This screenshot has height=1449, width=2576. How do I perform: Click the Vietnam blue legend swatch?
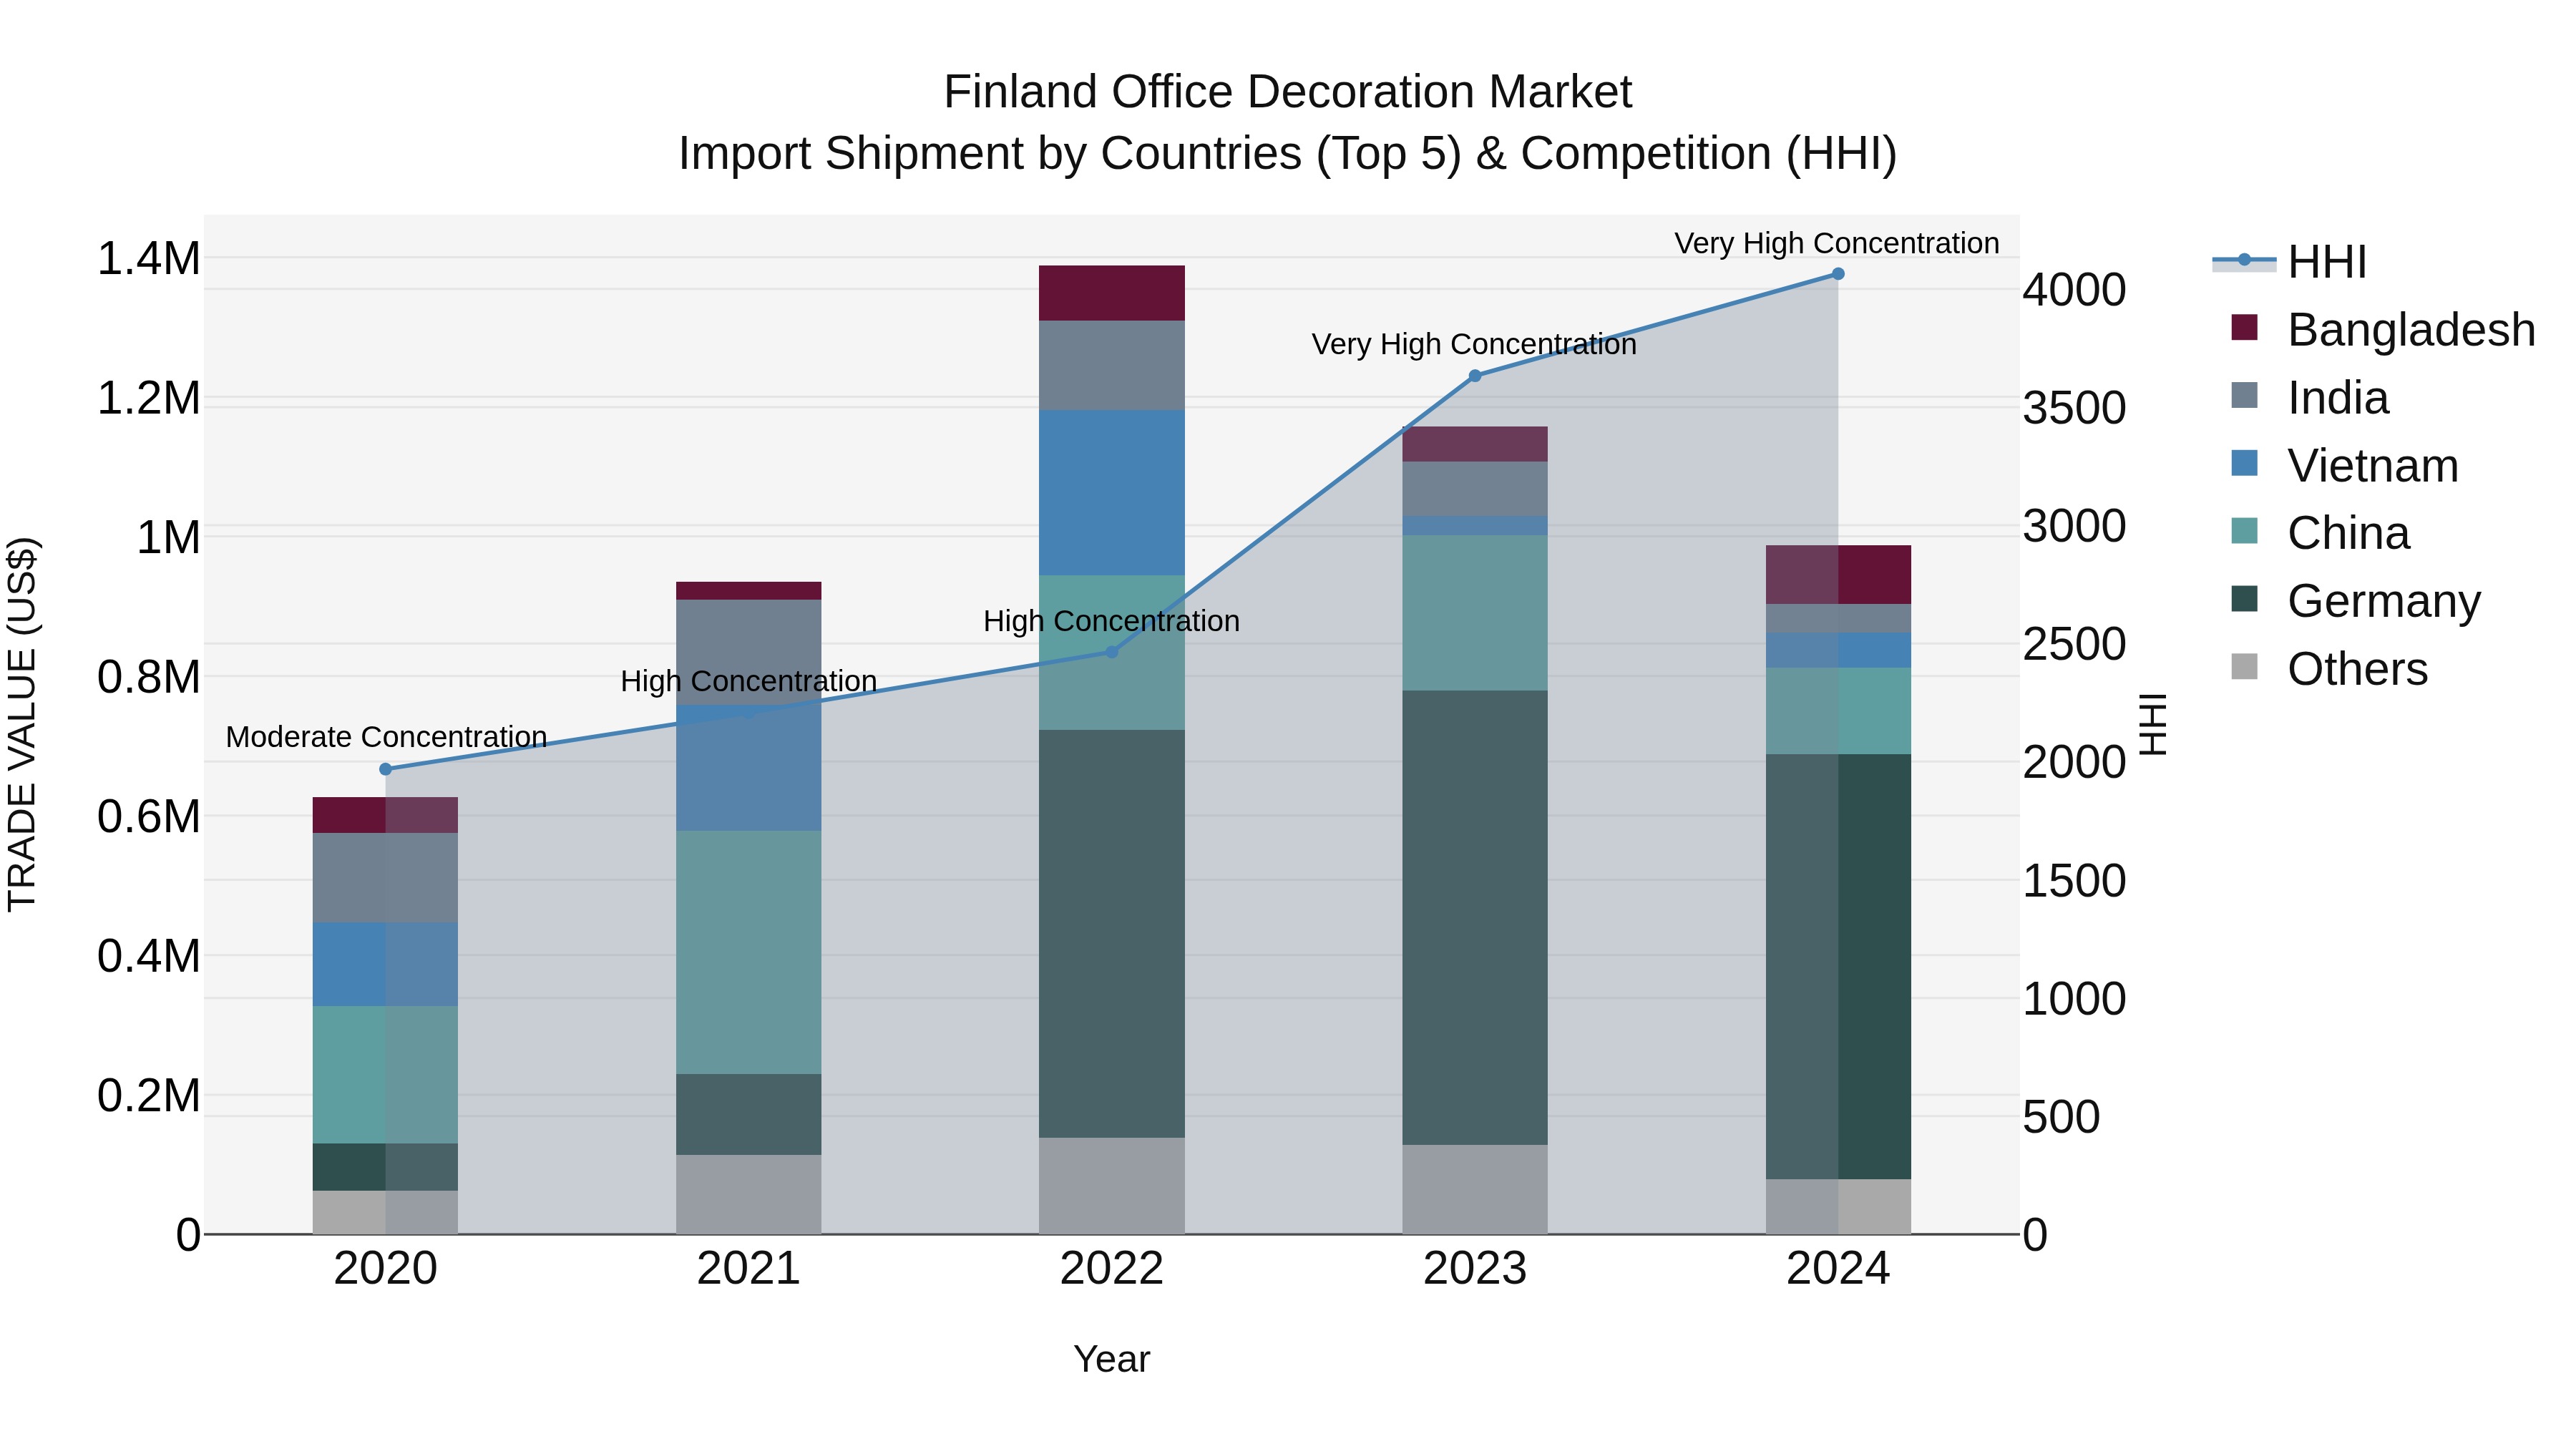2245,463
